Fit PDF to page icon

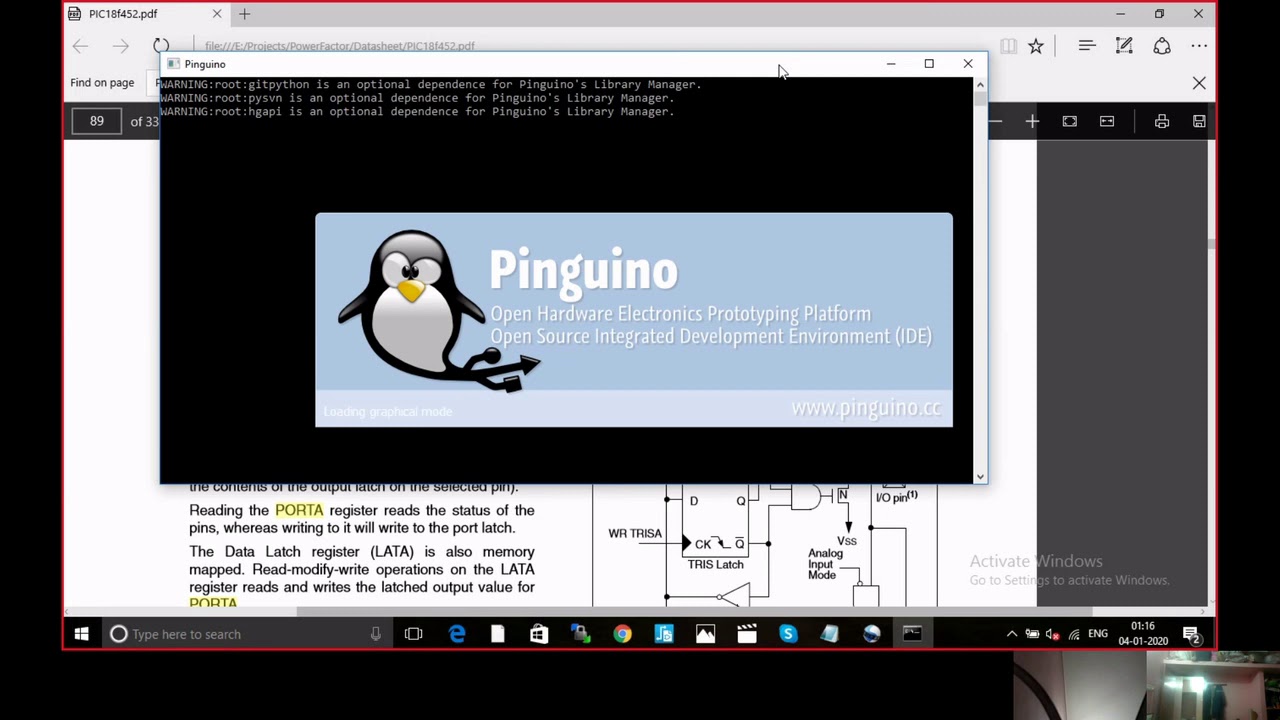(1070, 121)
